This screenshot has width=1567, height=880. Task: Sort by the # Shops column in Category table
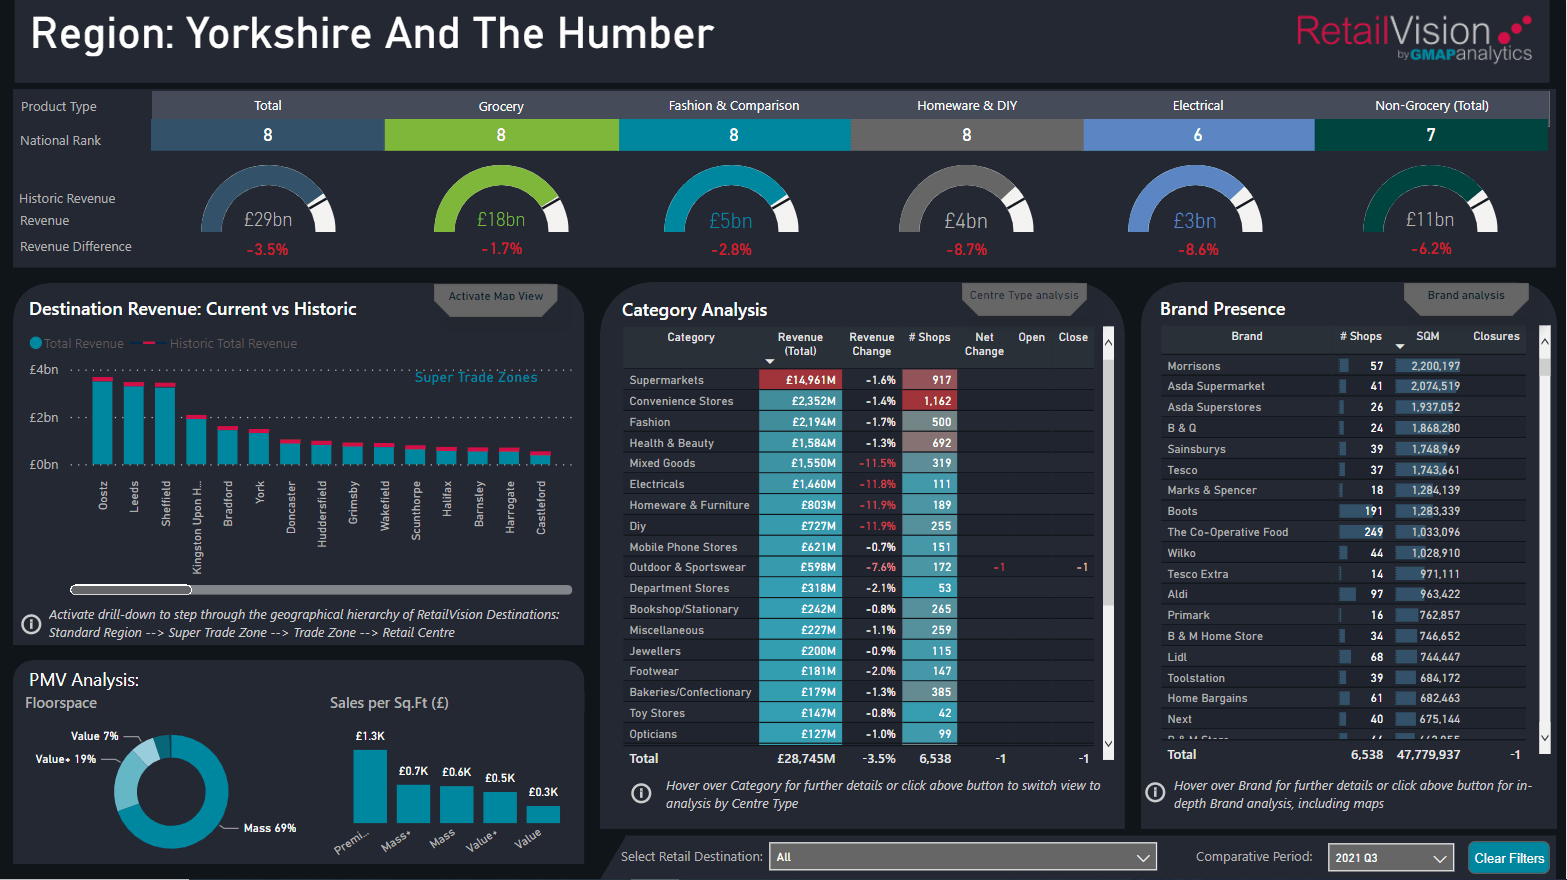click(929, 337)
